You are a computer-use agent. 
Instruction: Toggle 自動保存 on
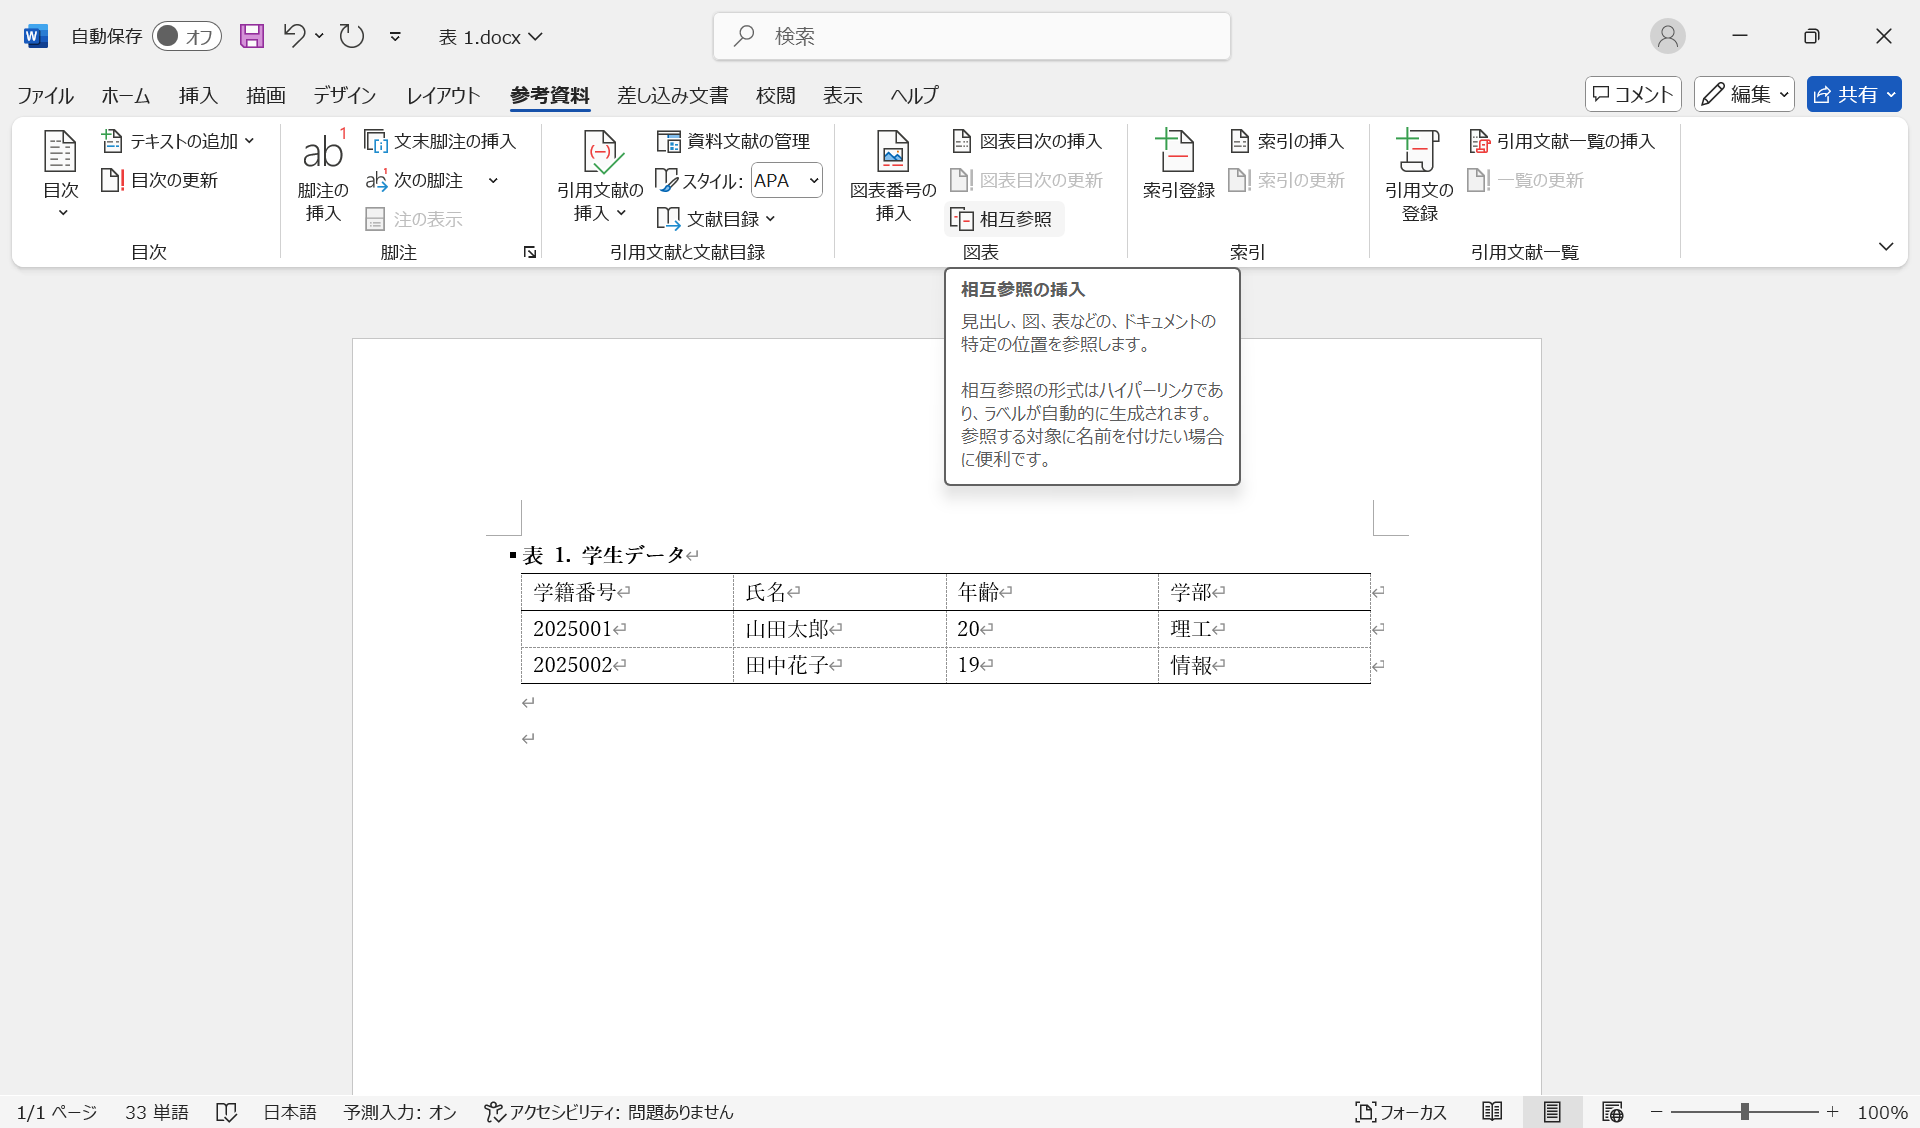point(186,36)
